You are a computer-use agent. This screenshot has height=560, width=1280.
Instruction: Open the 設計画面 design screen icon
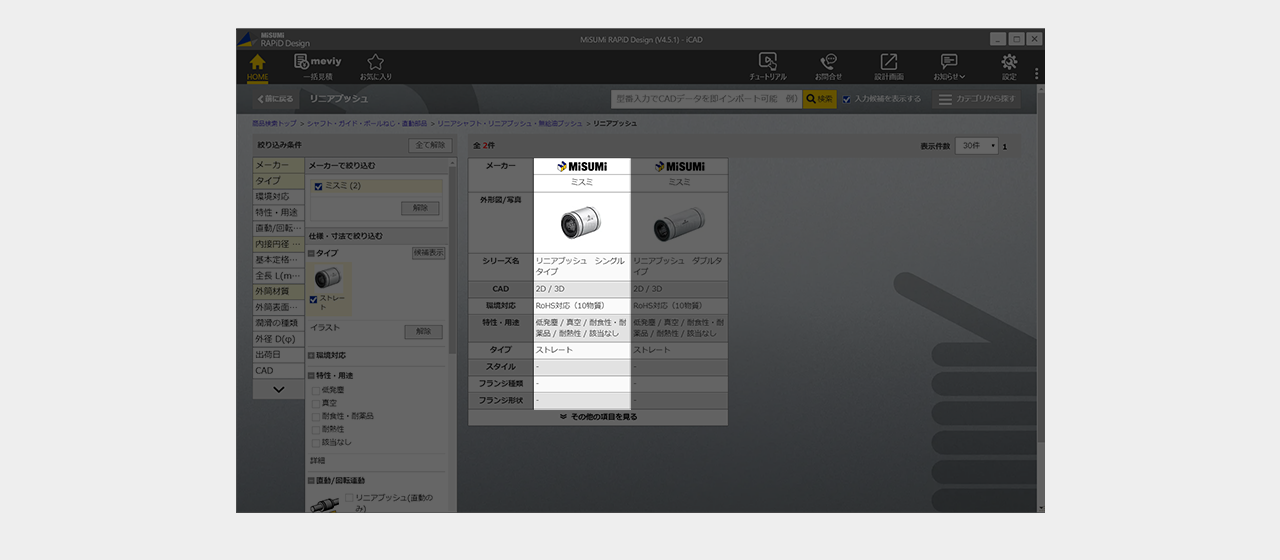888,66
